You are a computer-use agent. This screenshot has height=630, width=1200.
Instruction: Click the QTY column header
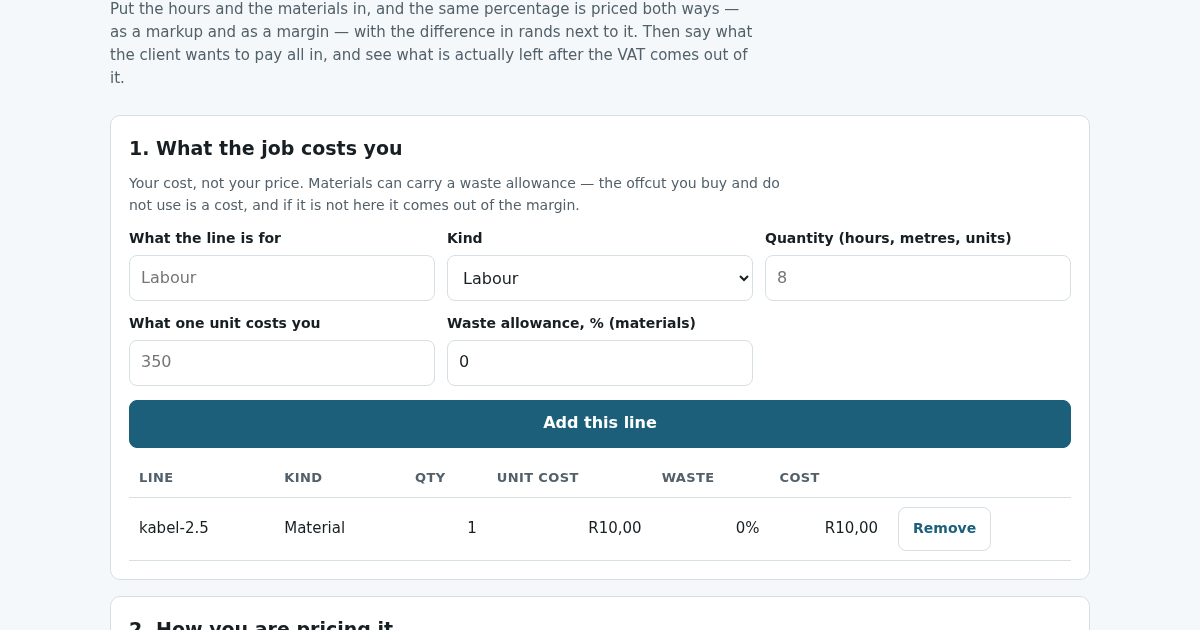click(x=430, y=478)
